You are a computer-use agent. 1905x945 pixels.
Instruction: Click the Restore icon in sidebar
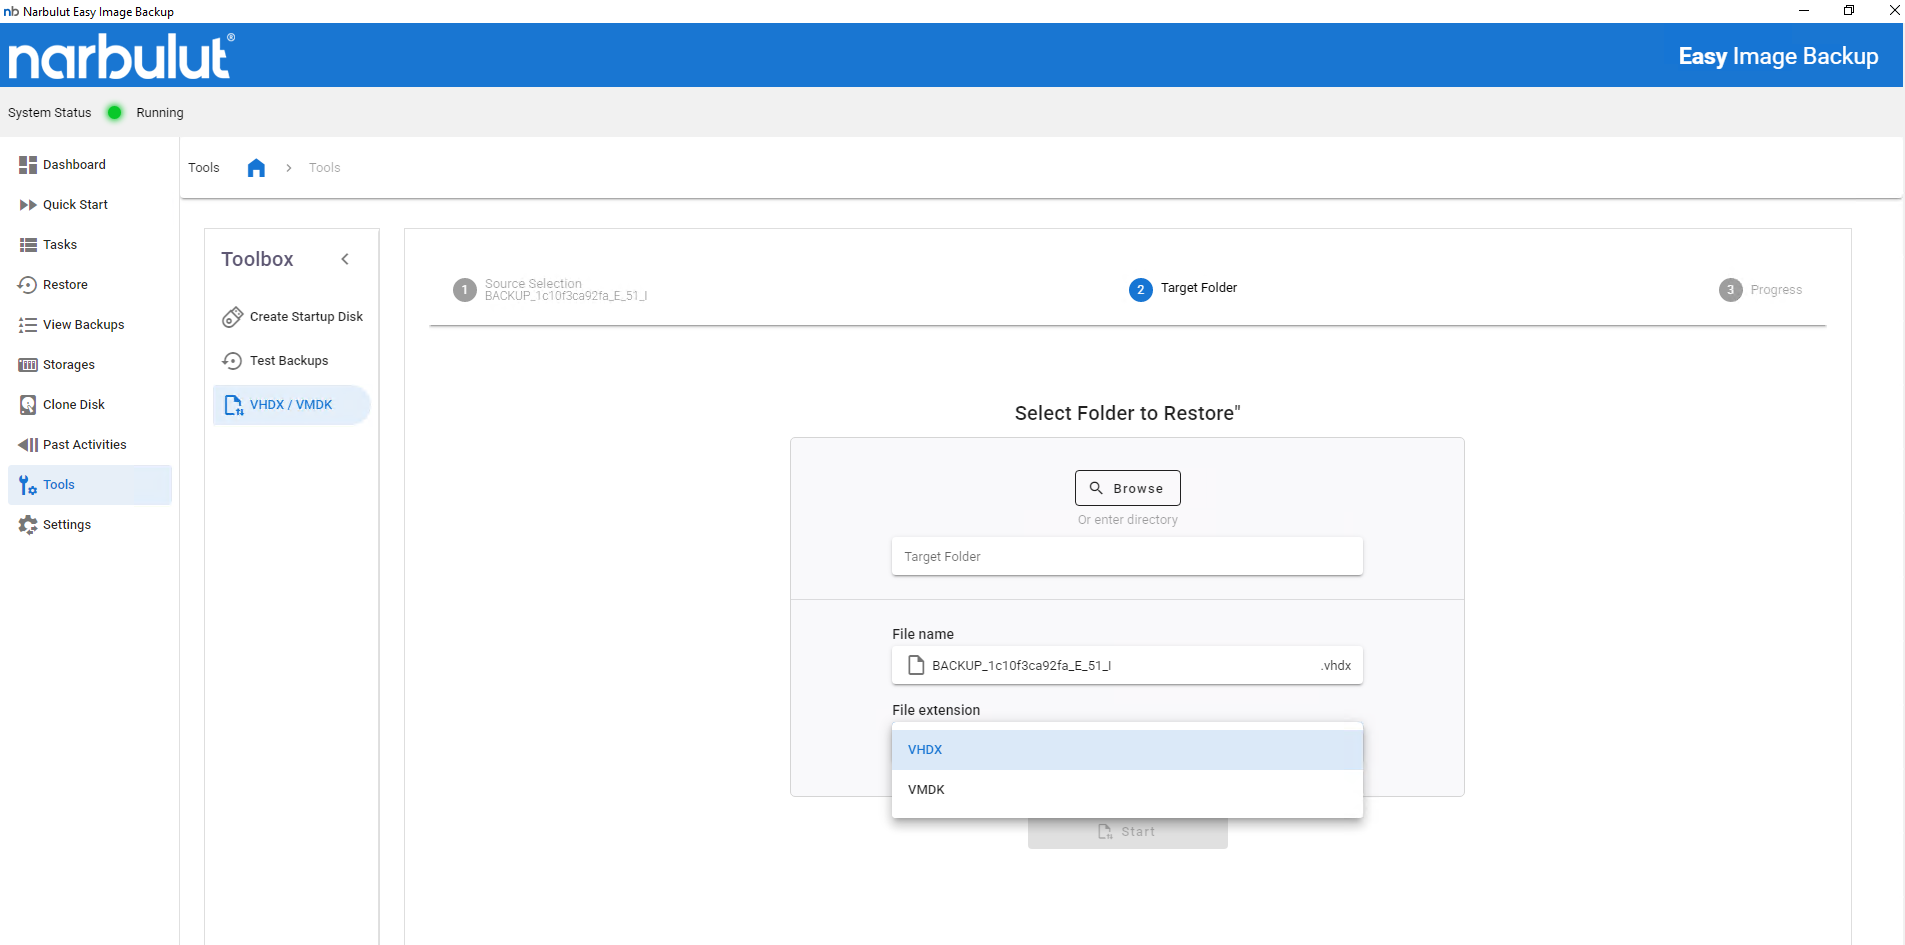(28, 285)
